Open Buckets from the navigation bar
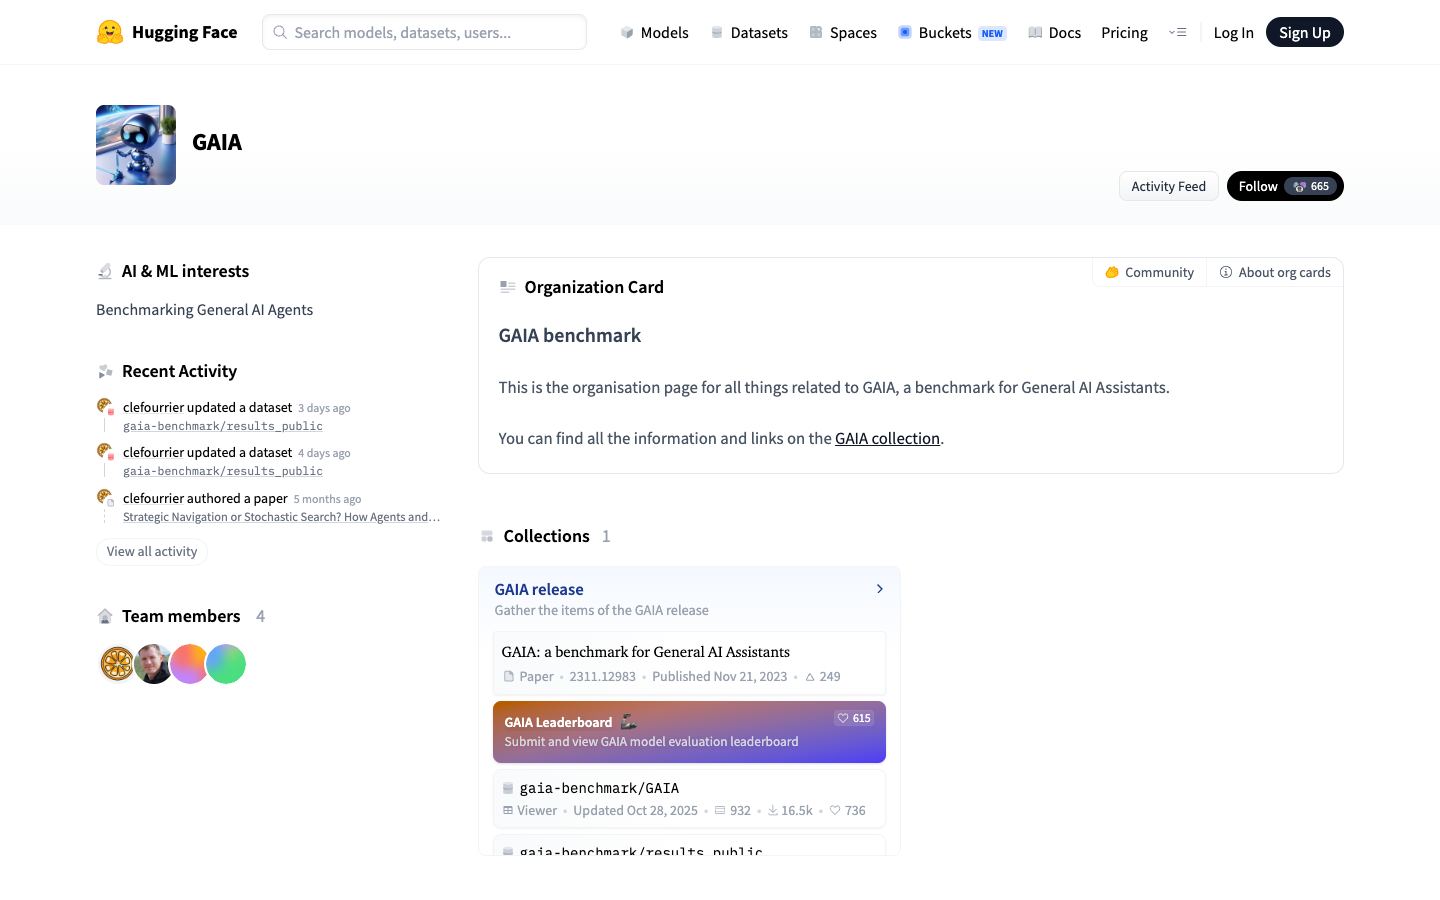 (951, 32)
